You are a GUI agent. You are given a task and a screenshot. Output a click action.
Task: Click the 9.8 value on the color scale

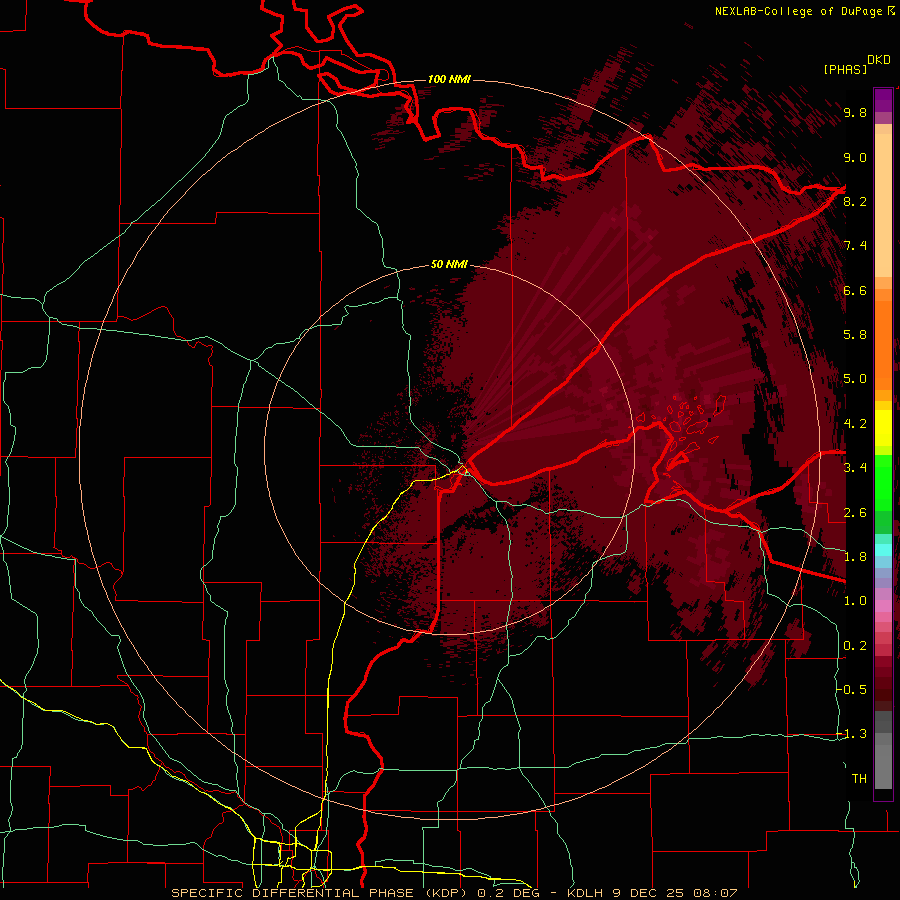[855, 113]
